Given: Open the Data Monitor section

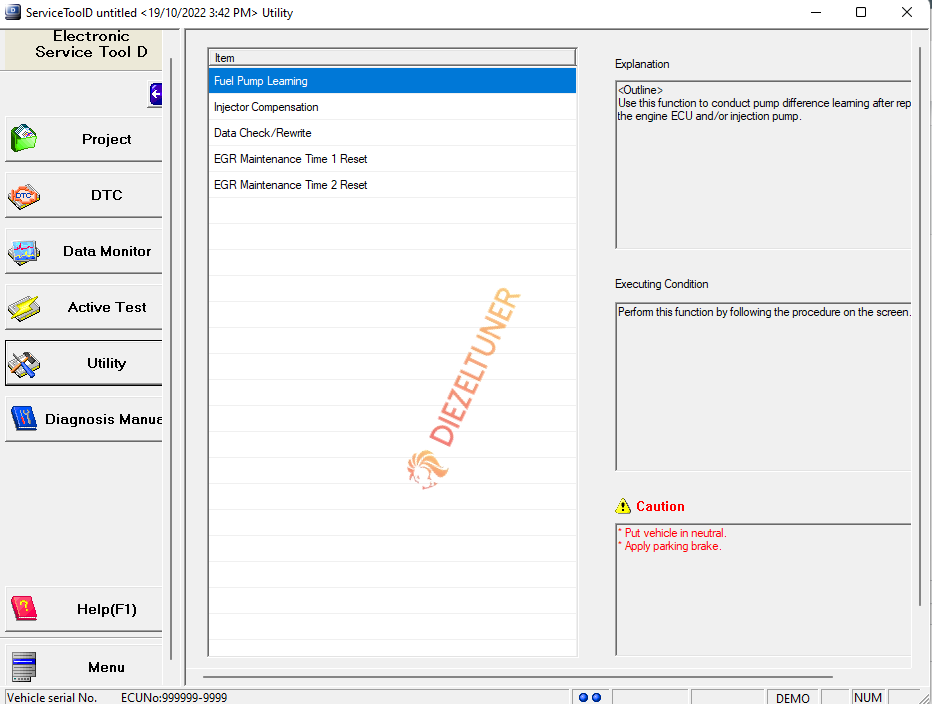Looking at the screenshot, I should pos(83,252).
